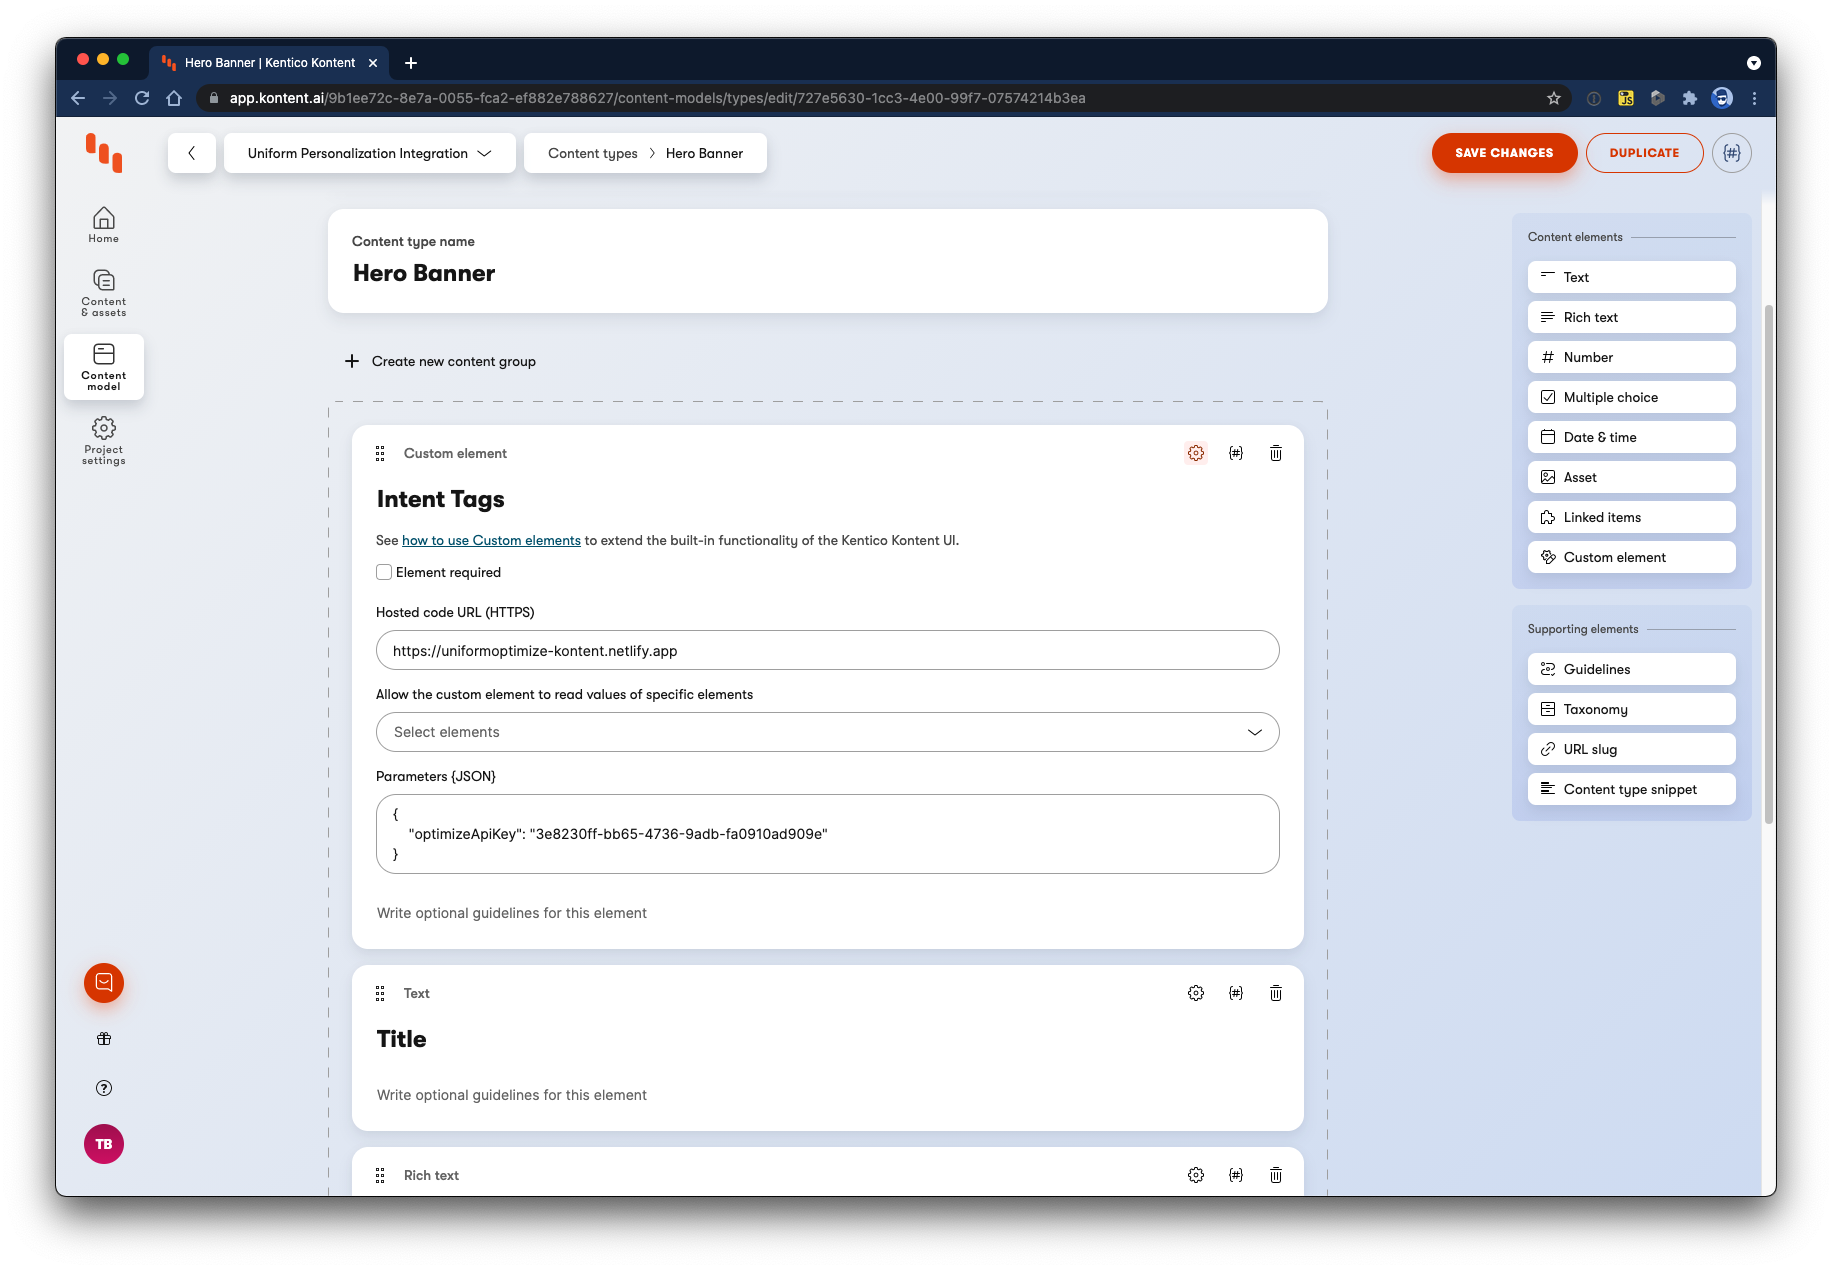Open Content & assets in sidebar
Viewport: 1832px width, 1270px height.
pyautogui.click(x=104, y=293)
